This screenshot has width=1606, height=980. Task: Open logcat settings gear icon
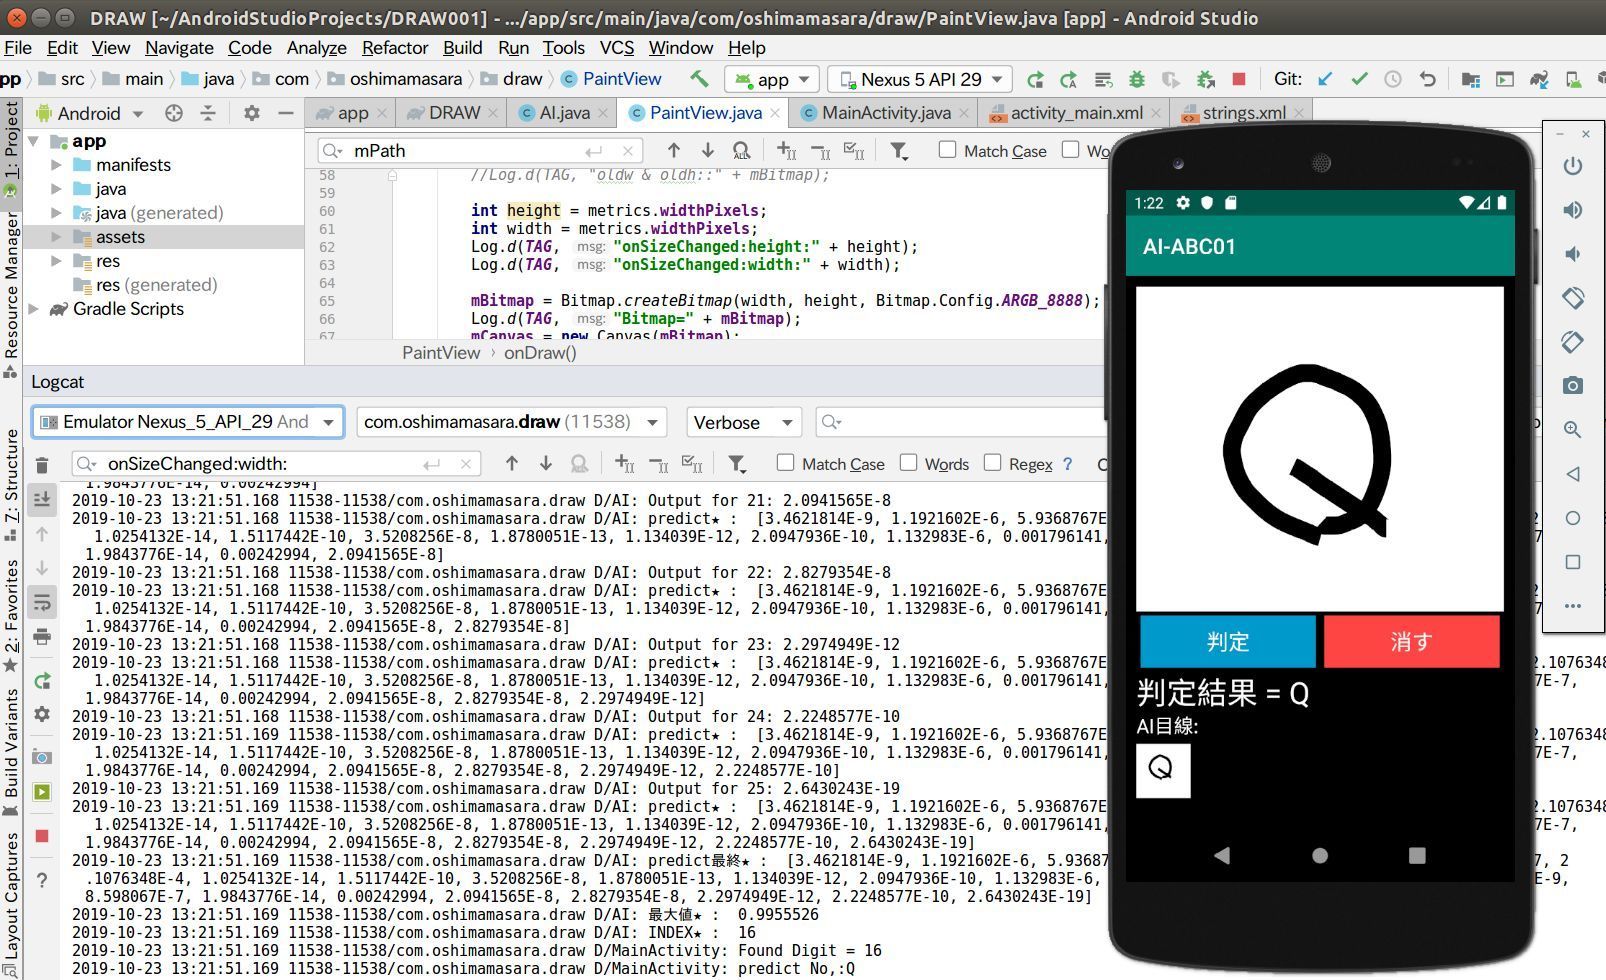[42, 714]
